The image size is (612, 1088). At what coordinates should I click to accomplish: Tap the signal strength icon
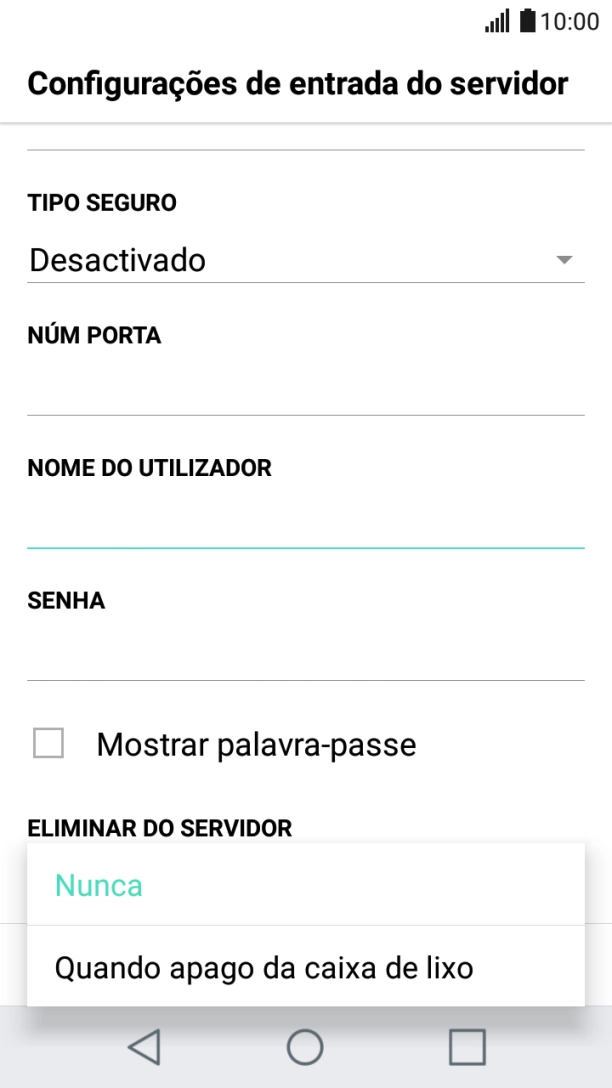click(x=497, y=18)
